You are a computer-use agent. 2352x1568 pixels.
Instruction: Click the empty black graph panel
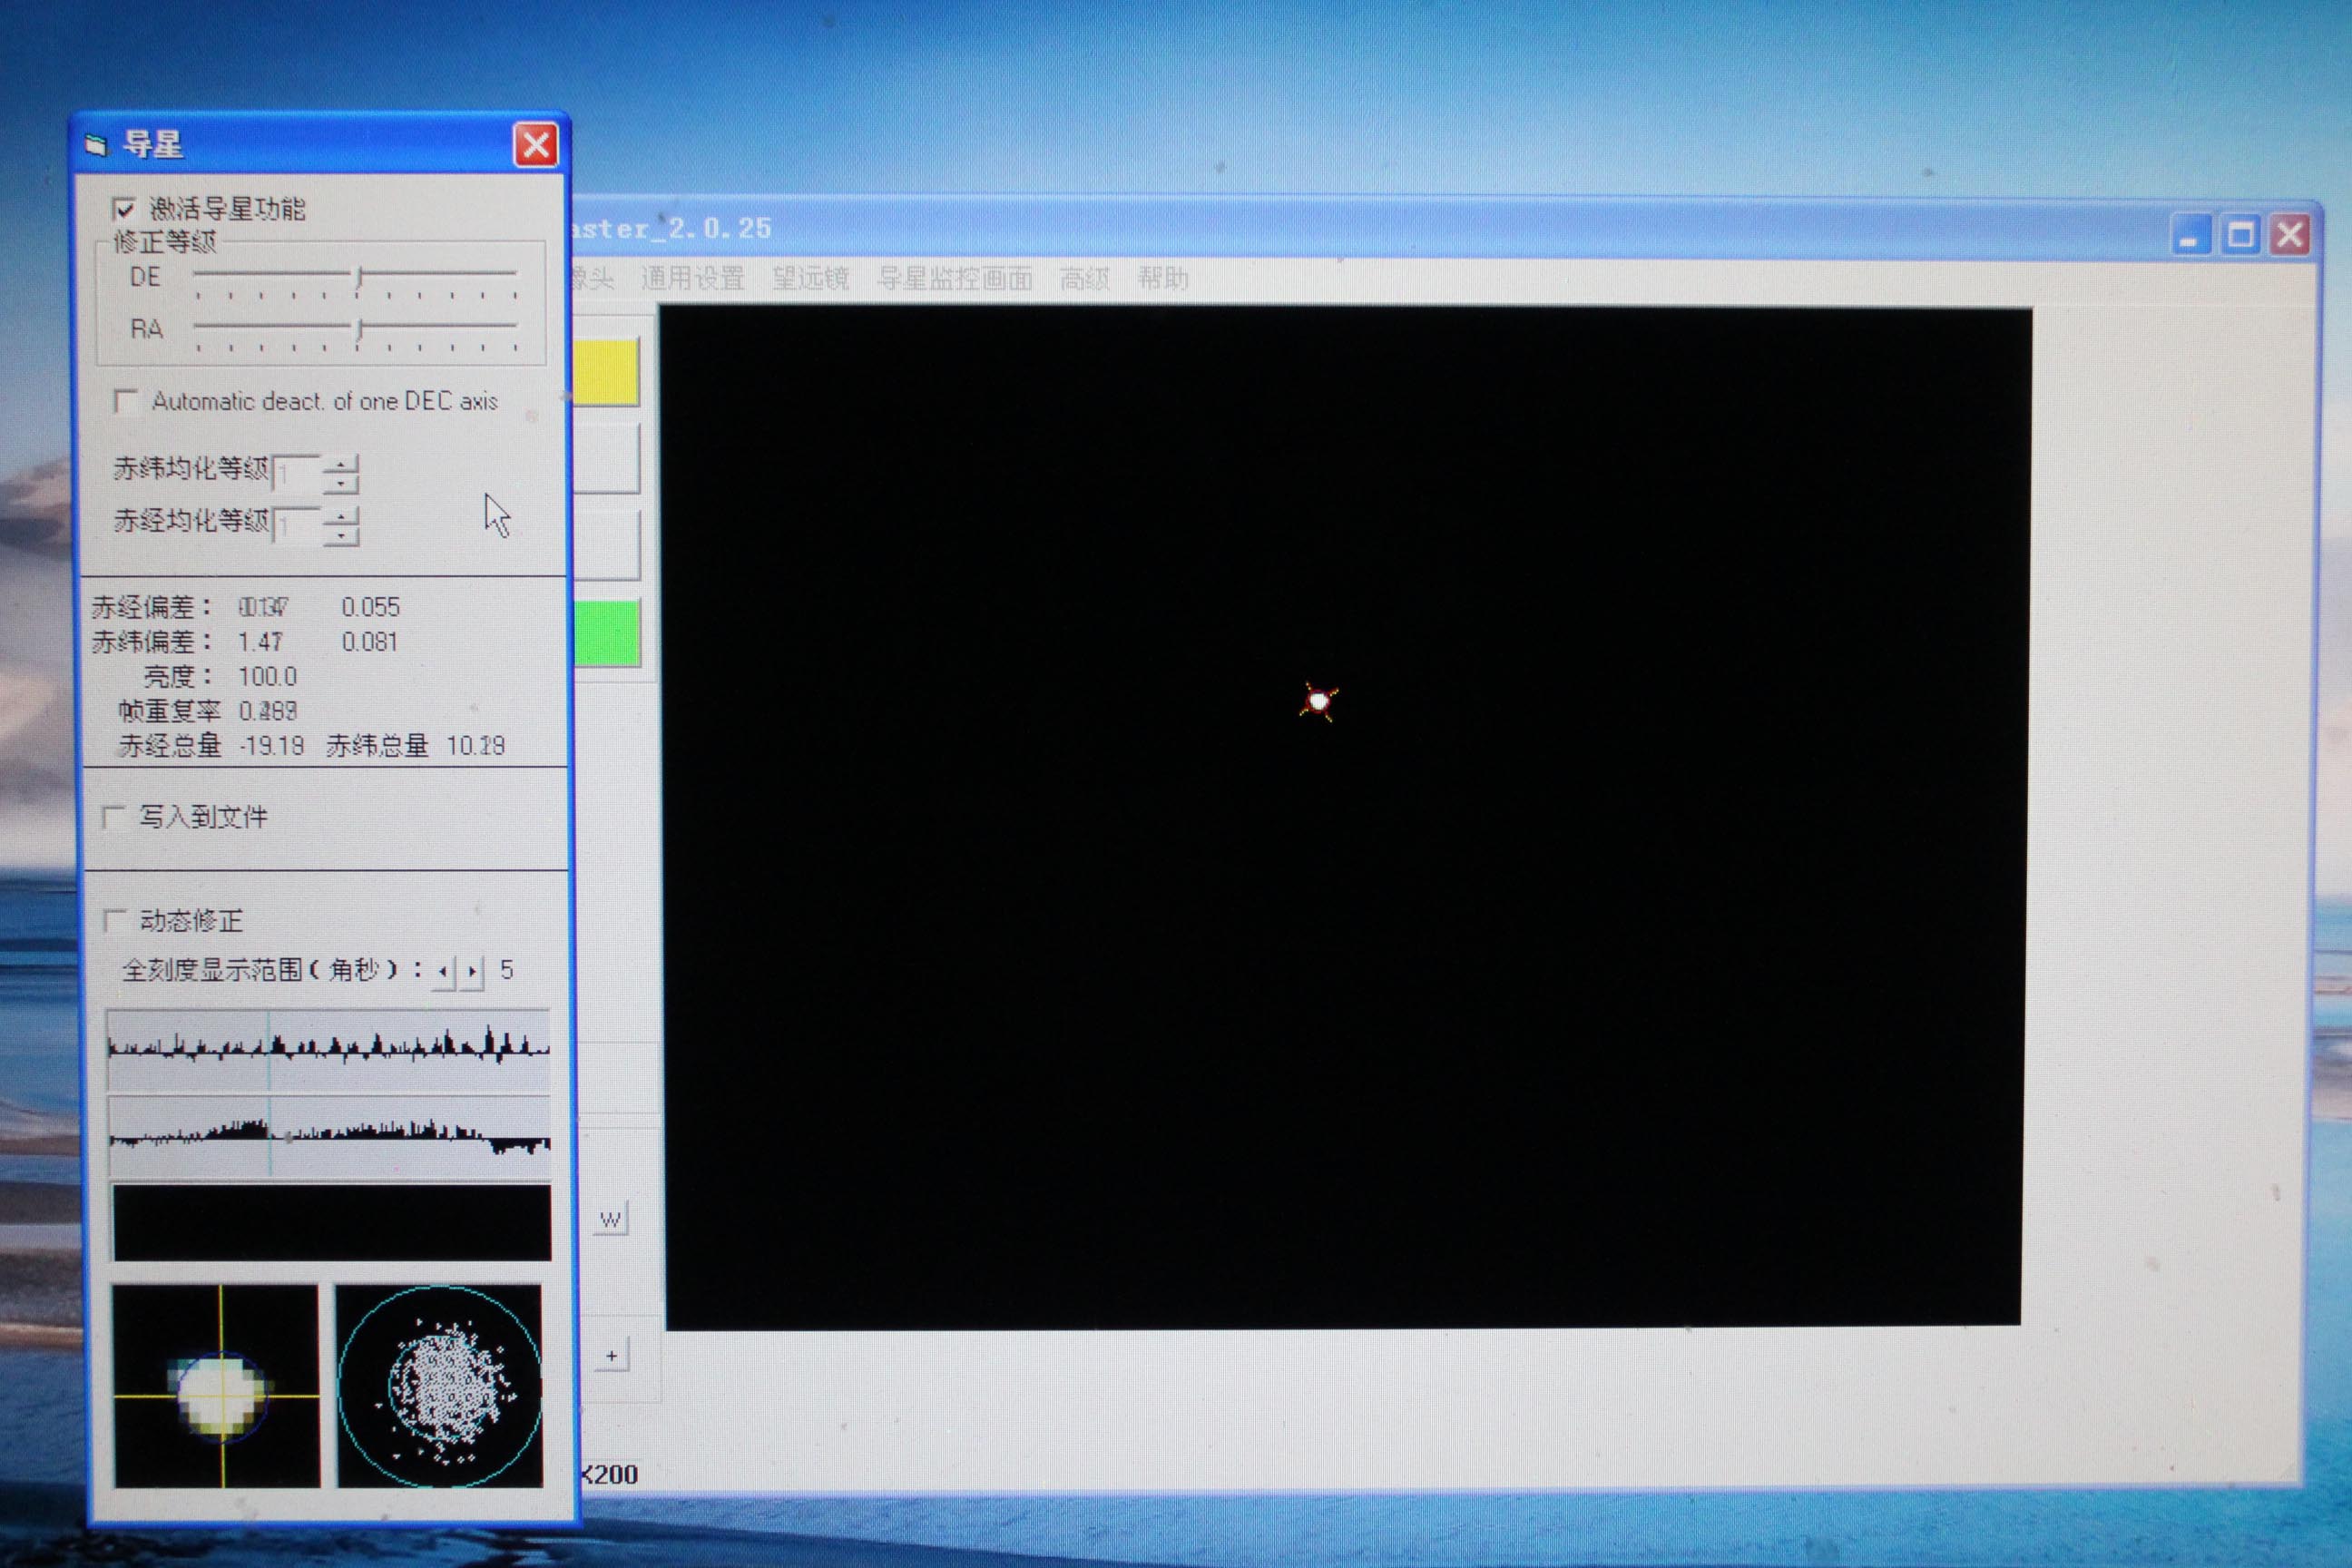click(331, 1222)
